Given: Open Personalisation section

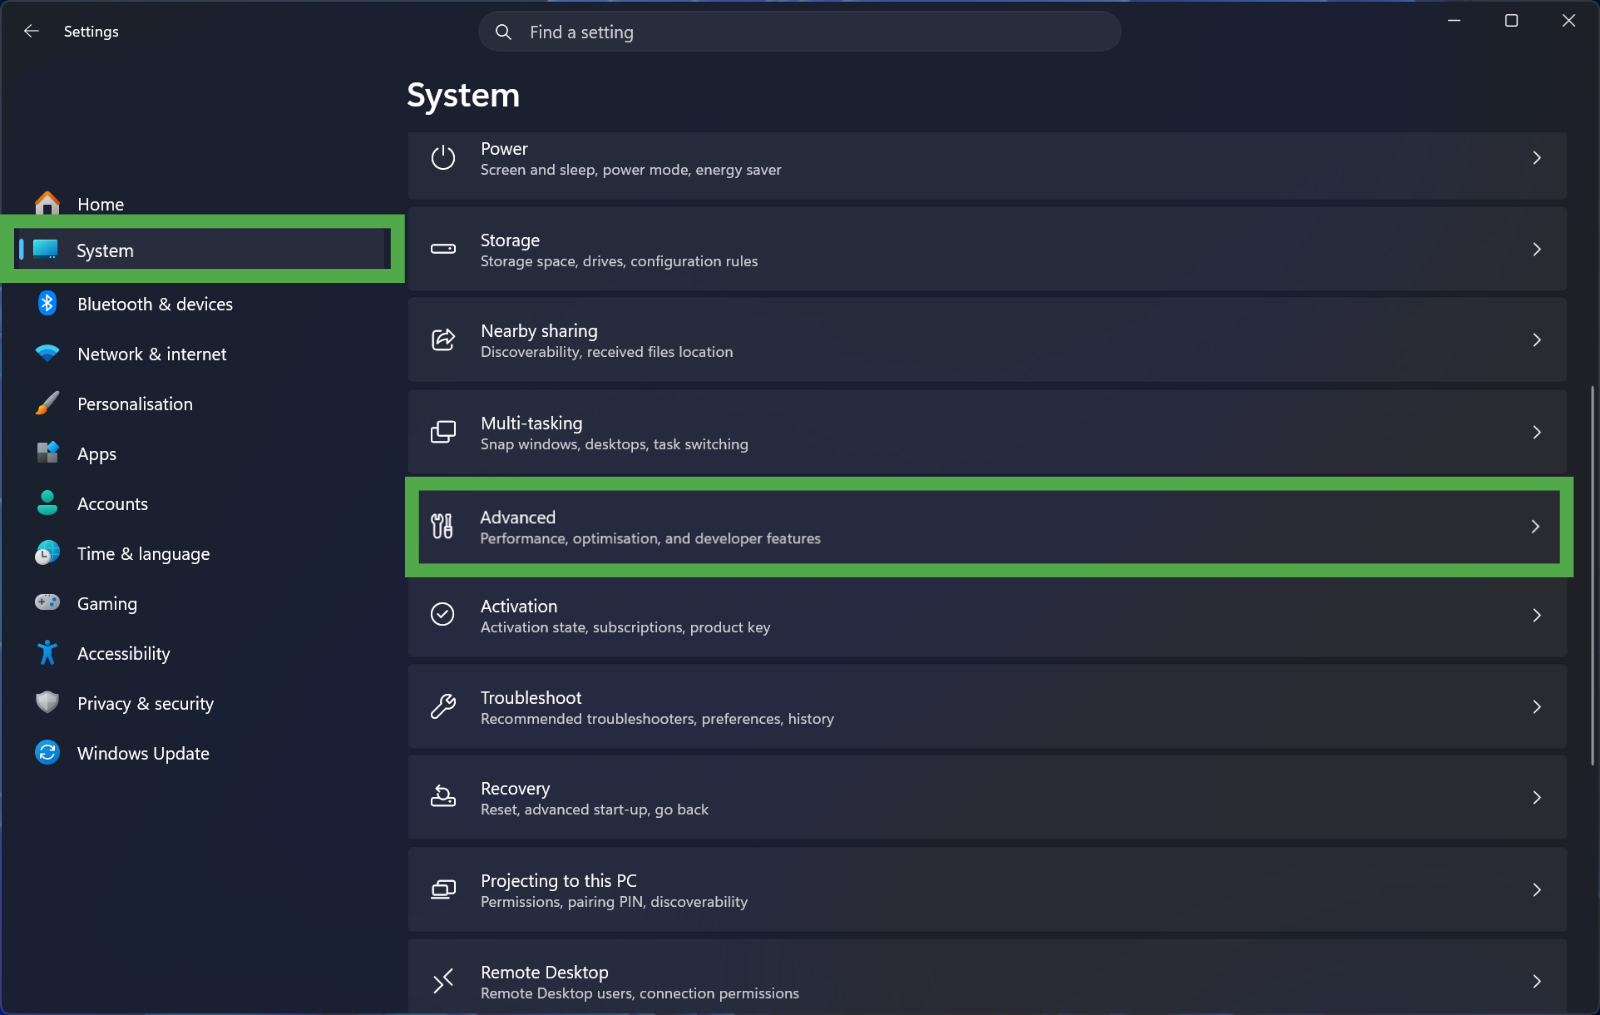Looking at the screenshot, I should pos(135,404).
